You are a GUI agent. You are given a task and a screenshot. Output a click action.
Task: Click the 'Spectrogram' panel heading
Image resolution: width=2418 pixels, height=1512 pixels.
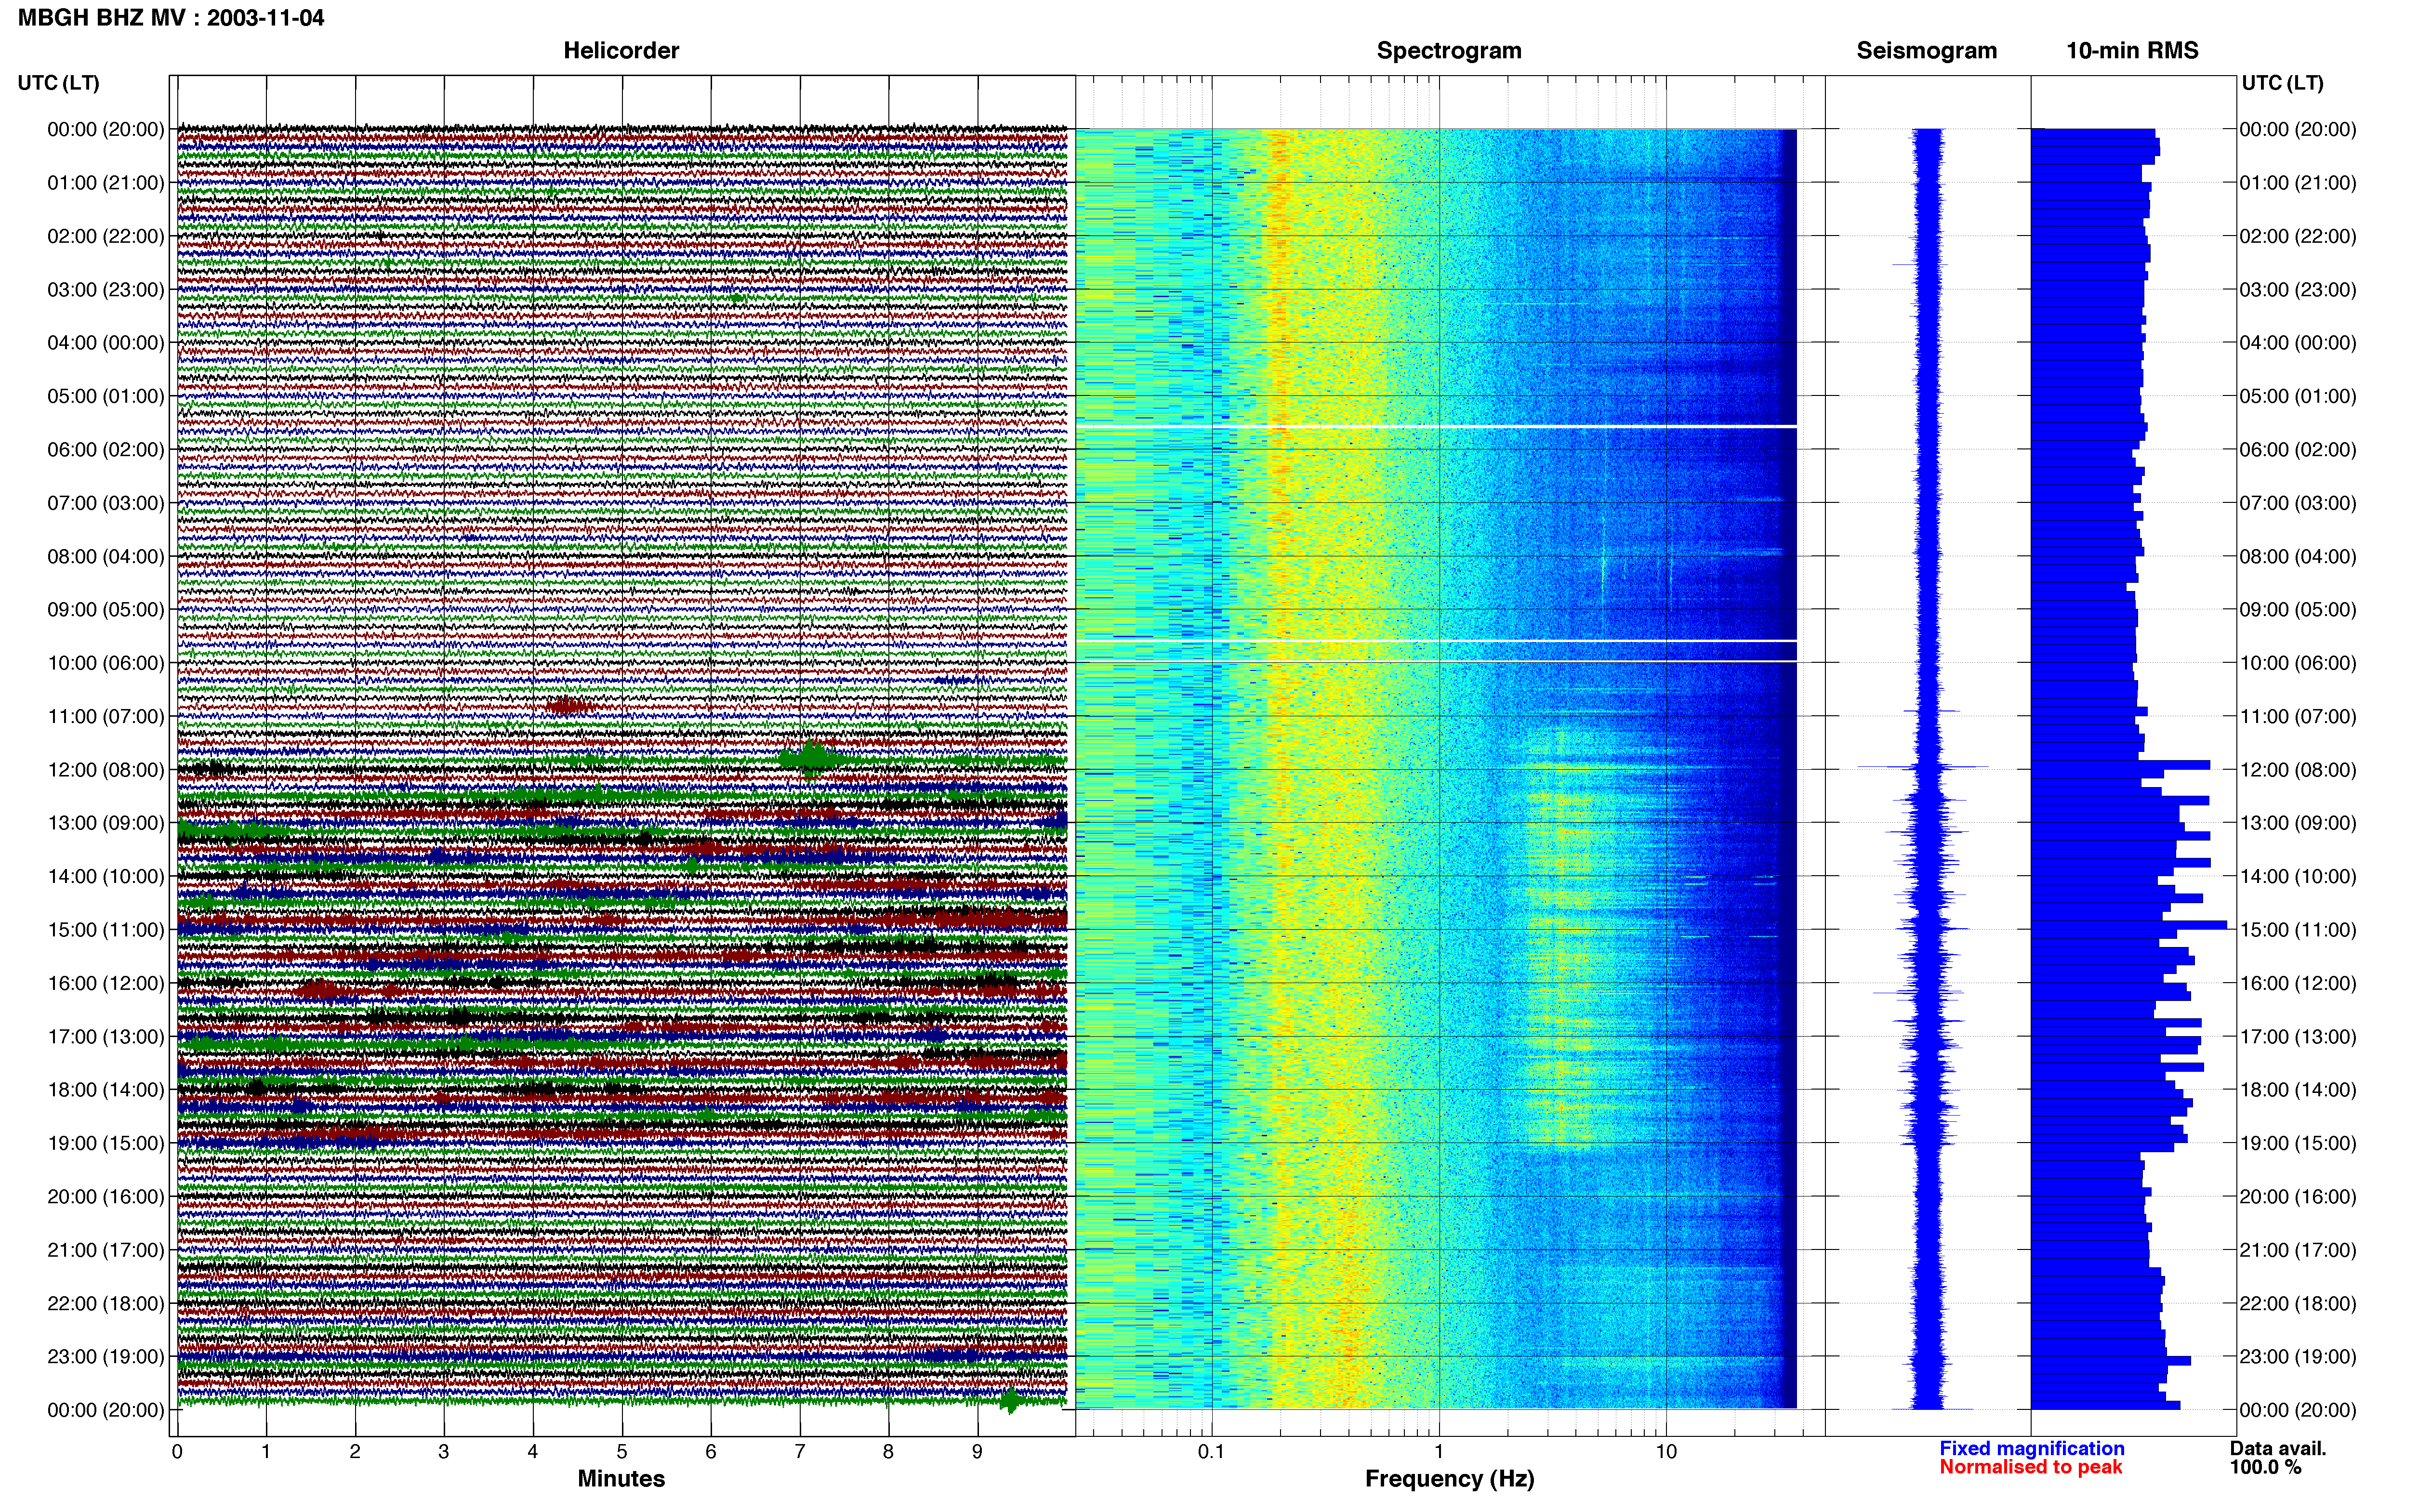[x=1449, y=50]
